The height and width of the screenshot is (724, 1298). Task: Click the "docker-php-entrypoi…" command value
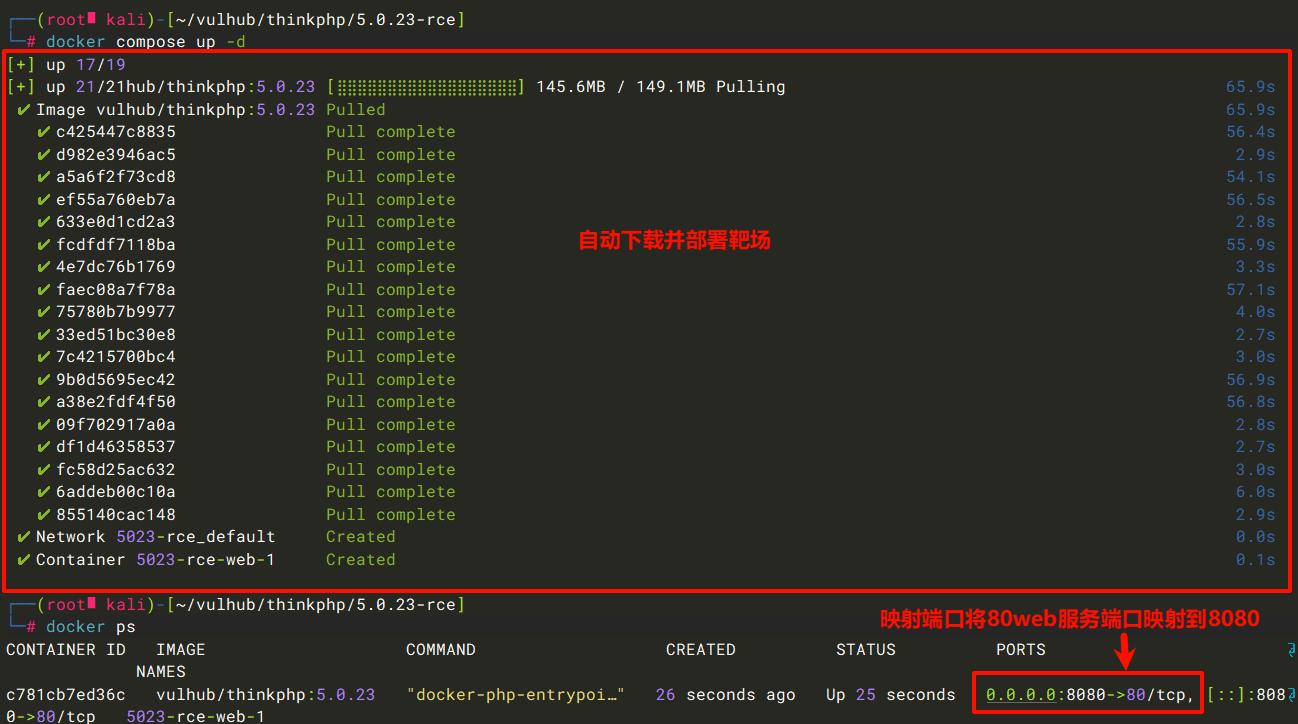pos(516,695)
